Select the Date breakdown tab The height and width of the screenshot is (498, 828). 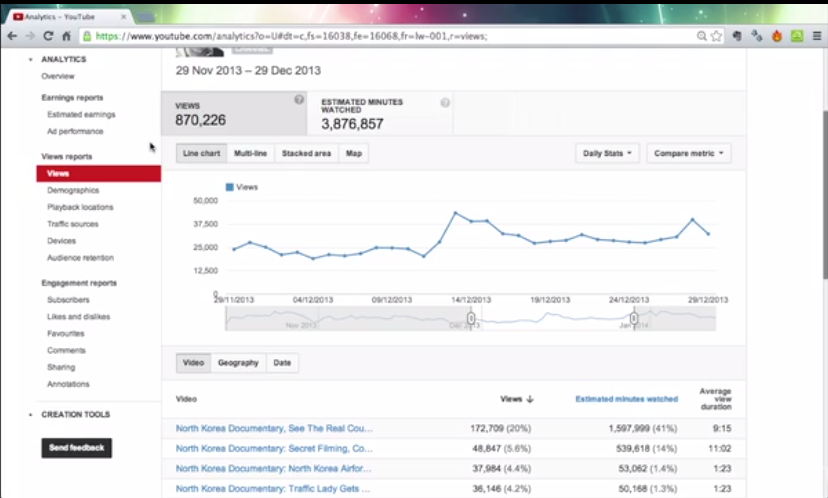282,363
